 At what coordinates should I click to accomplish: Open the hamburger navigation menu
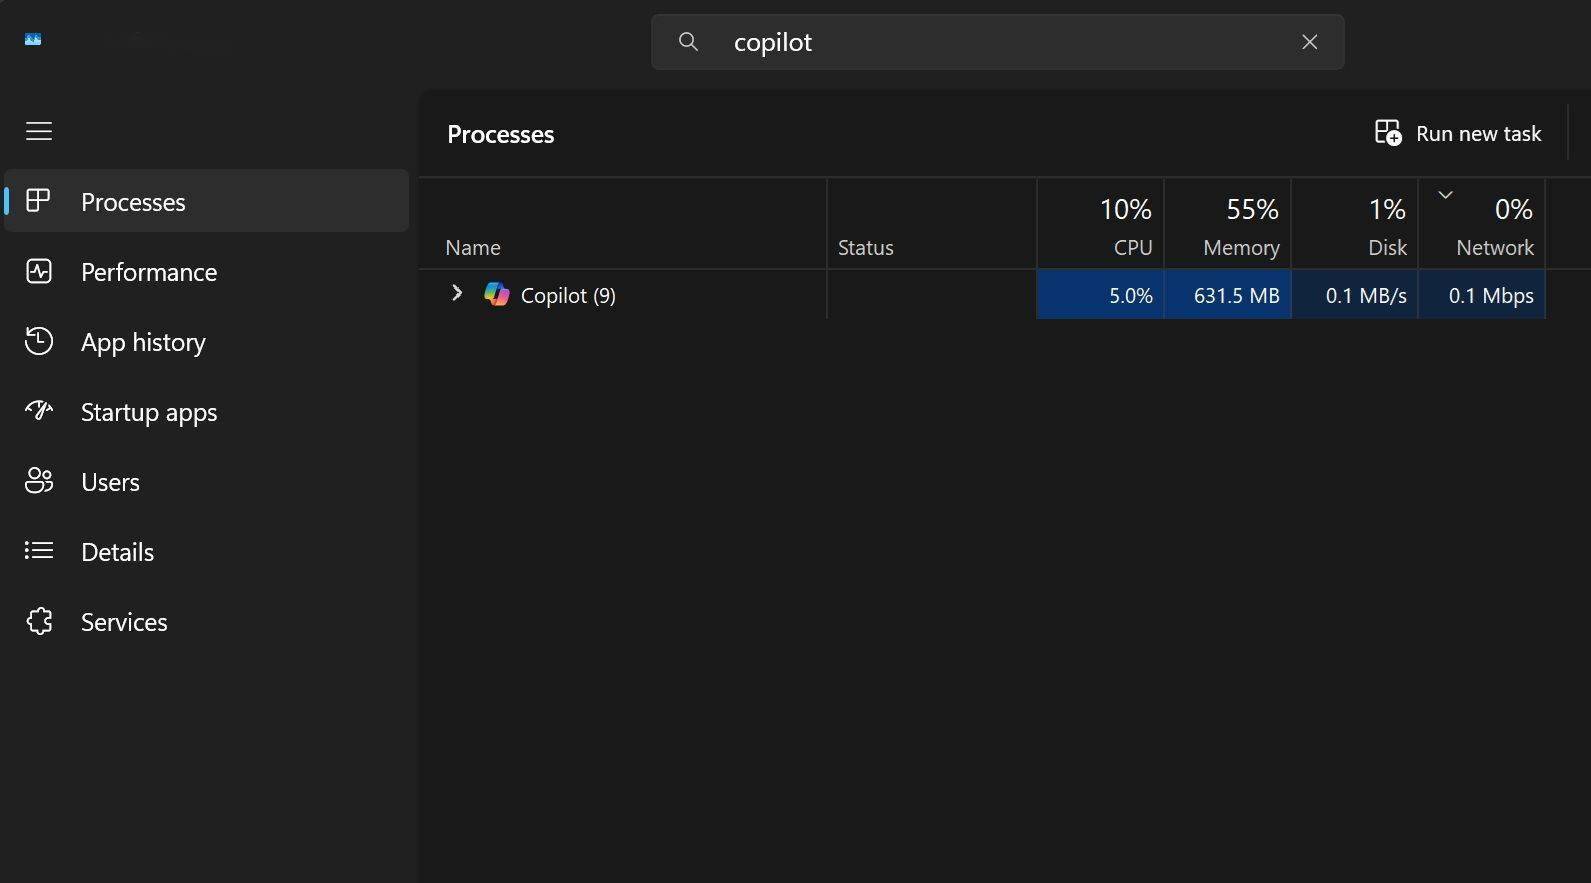[39, 131]
